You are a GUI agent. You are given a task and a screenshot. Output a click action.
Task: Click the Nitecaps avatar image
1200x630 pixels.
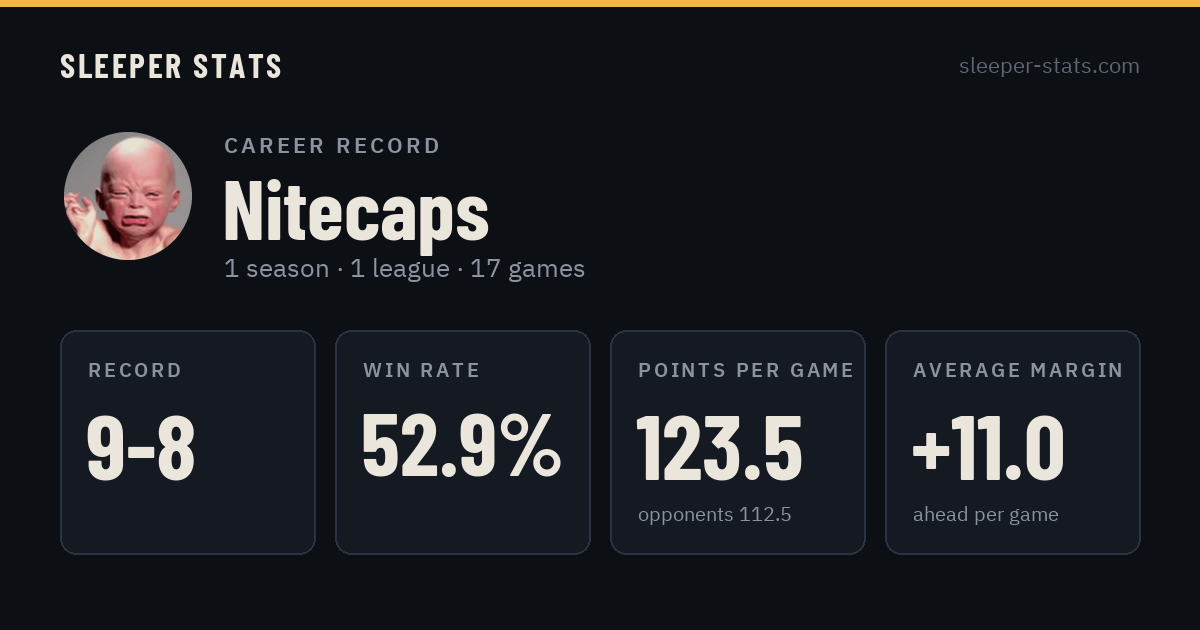tap(128, 196)
